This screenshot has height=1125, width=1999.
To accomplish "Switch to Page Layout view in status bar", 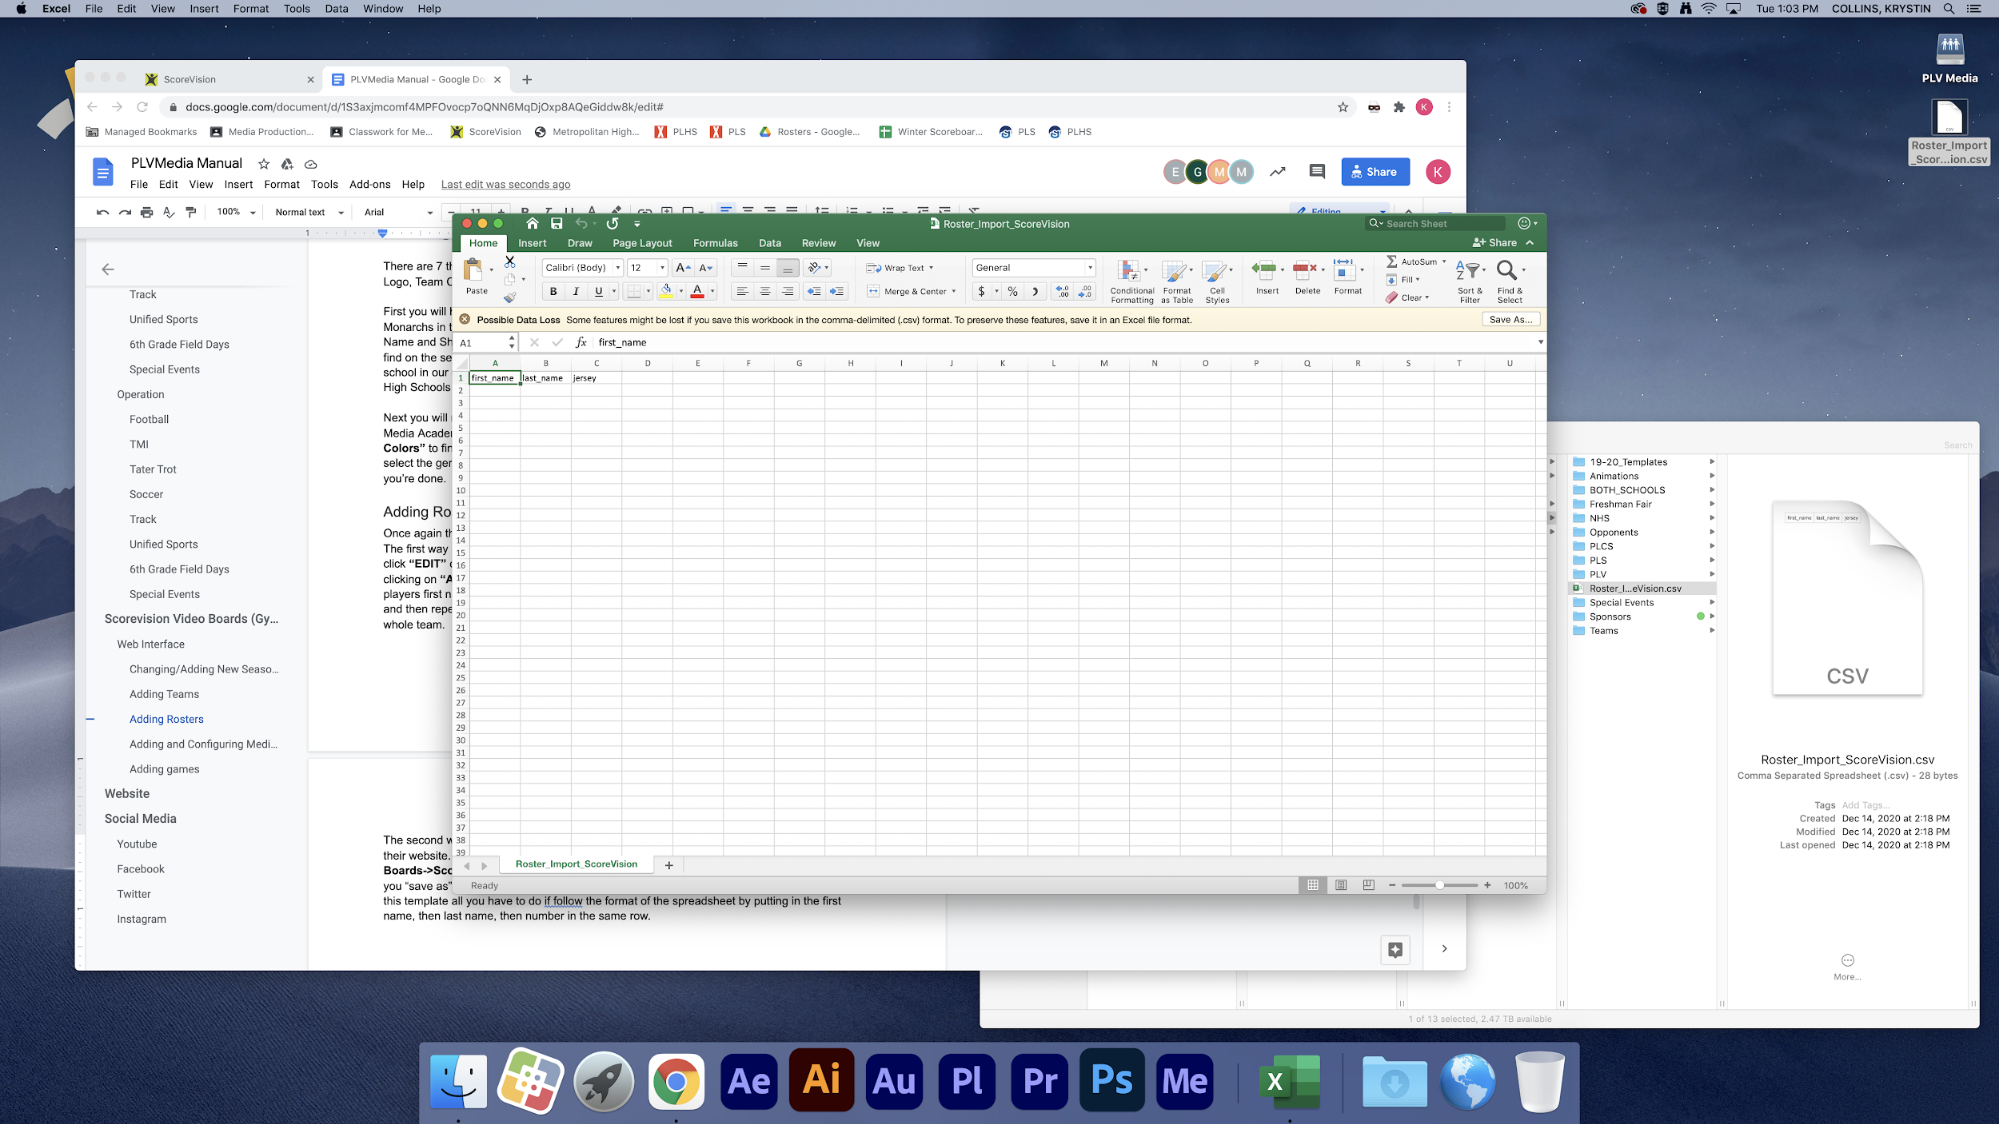I will (x=1341, y=885).
